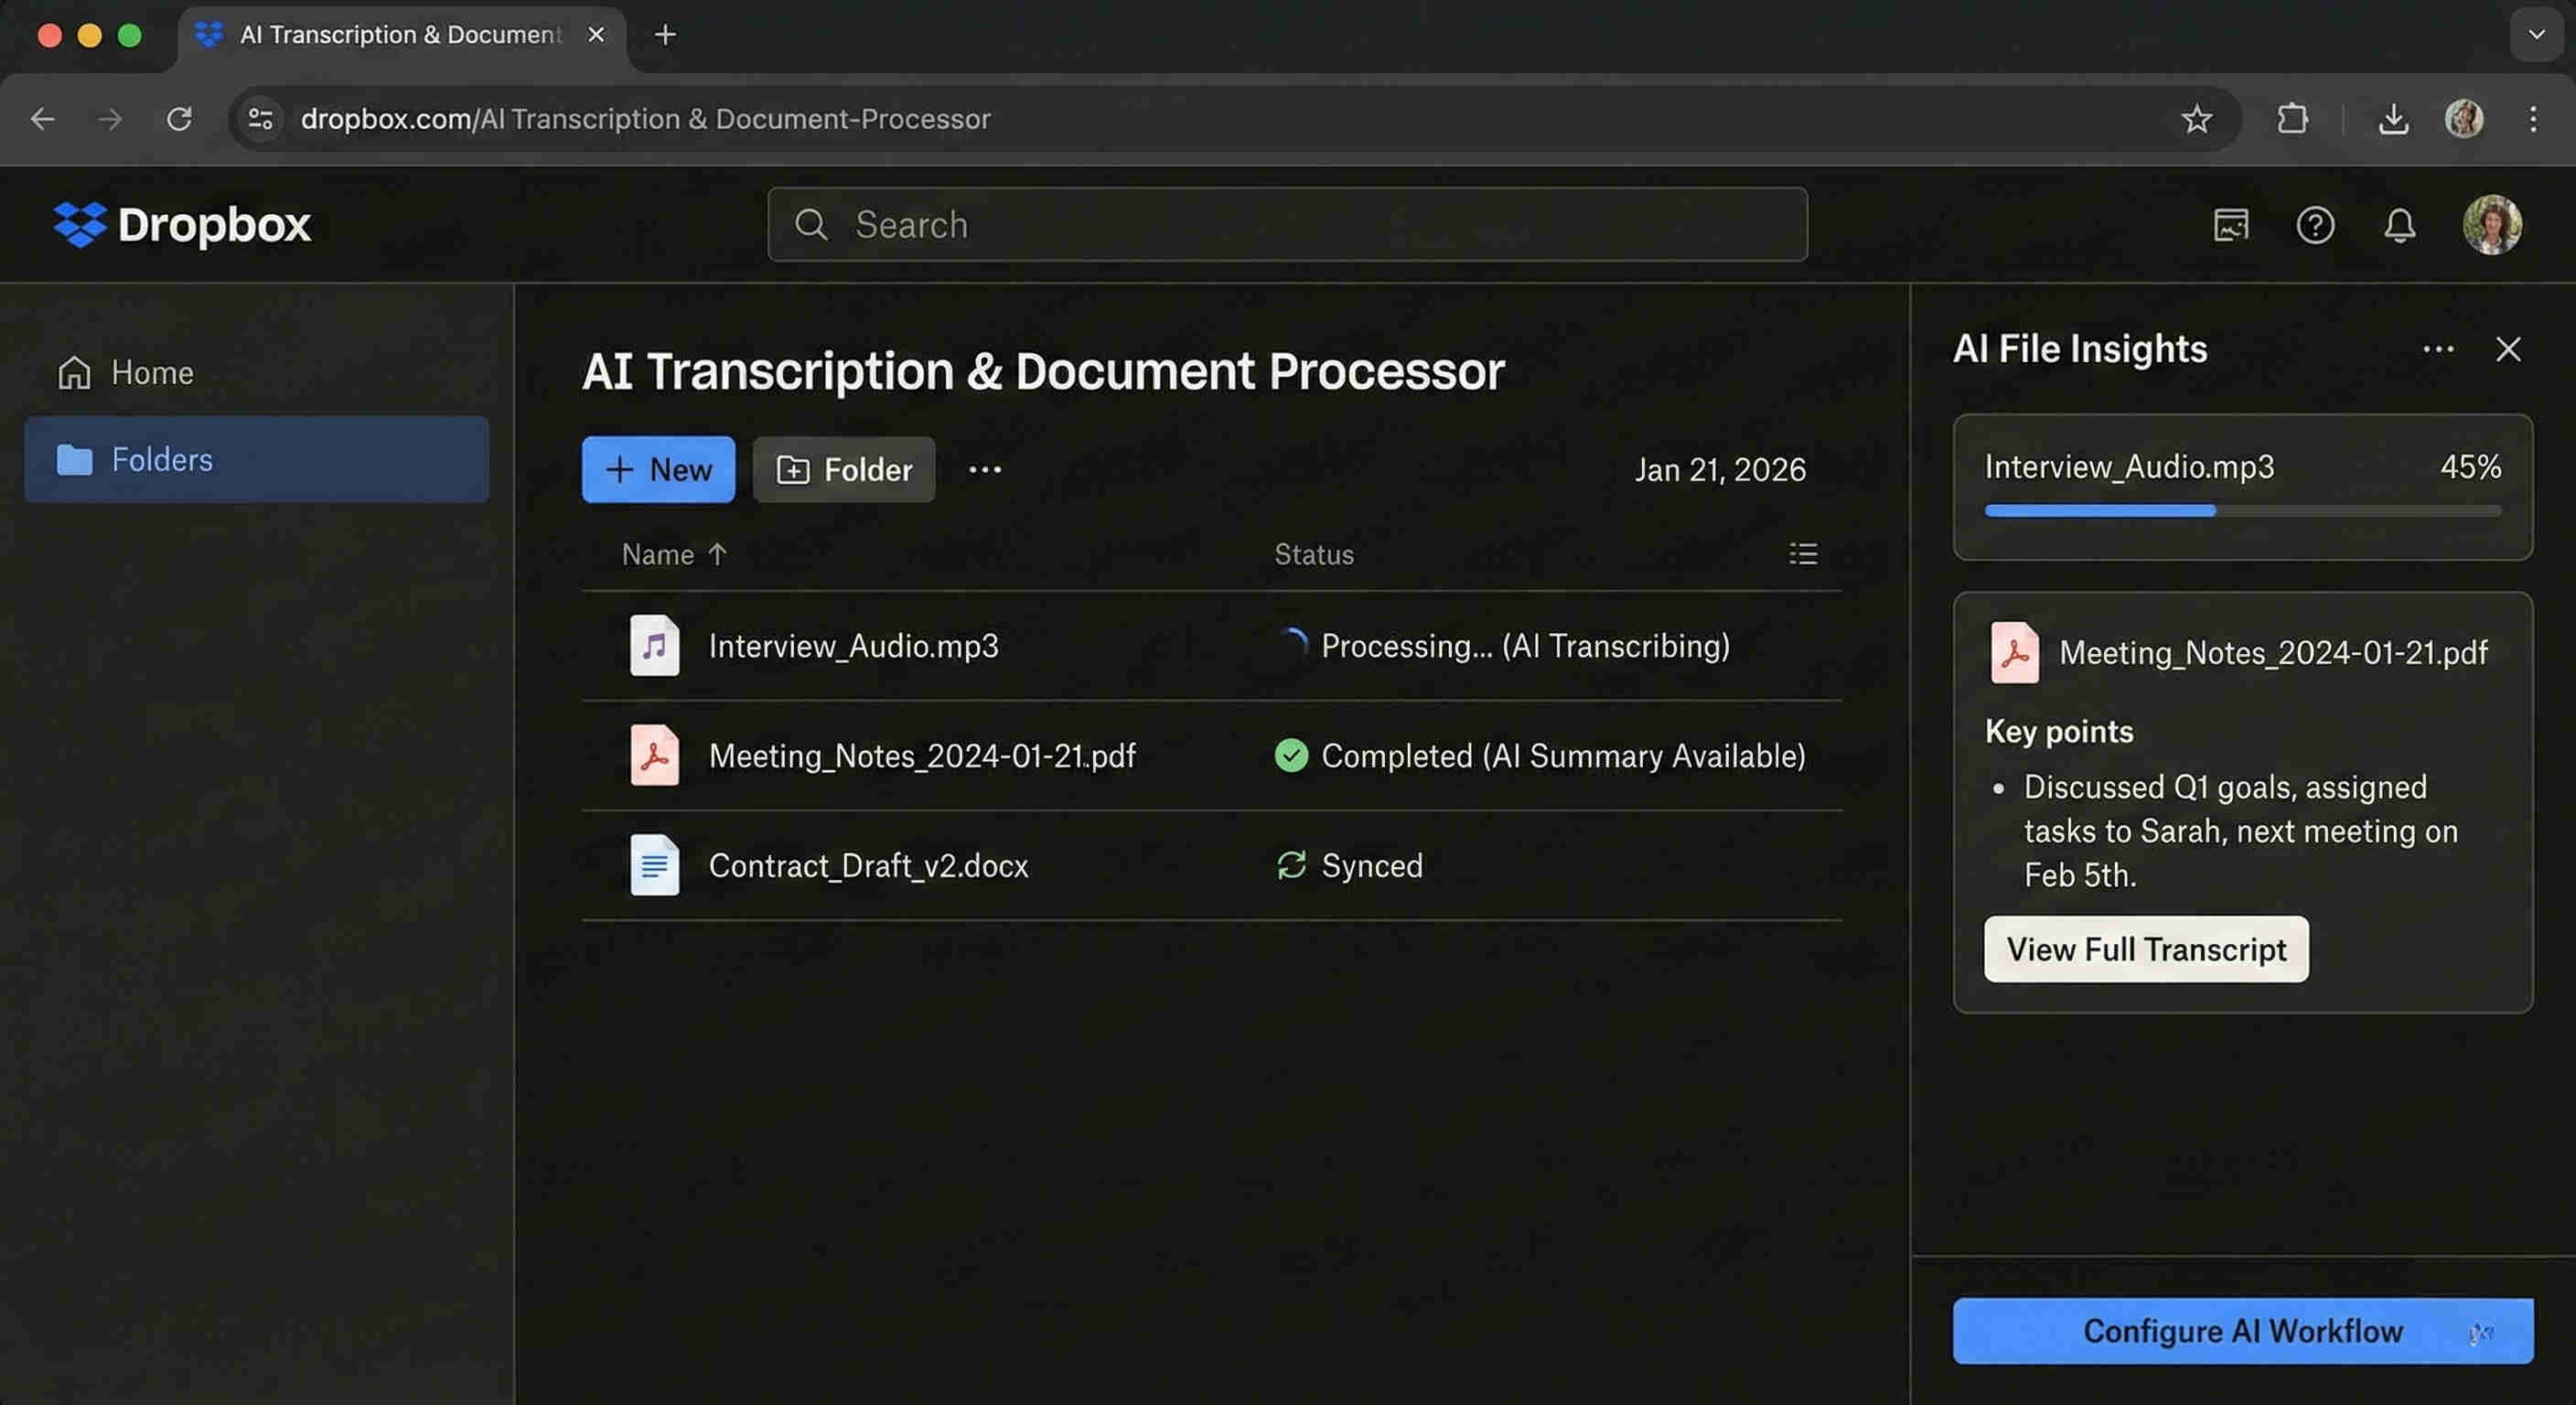Click Configure AI Workflow button
This screenshot has height=1405, width=2576.
tap(2242, 1331)
